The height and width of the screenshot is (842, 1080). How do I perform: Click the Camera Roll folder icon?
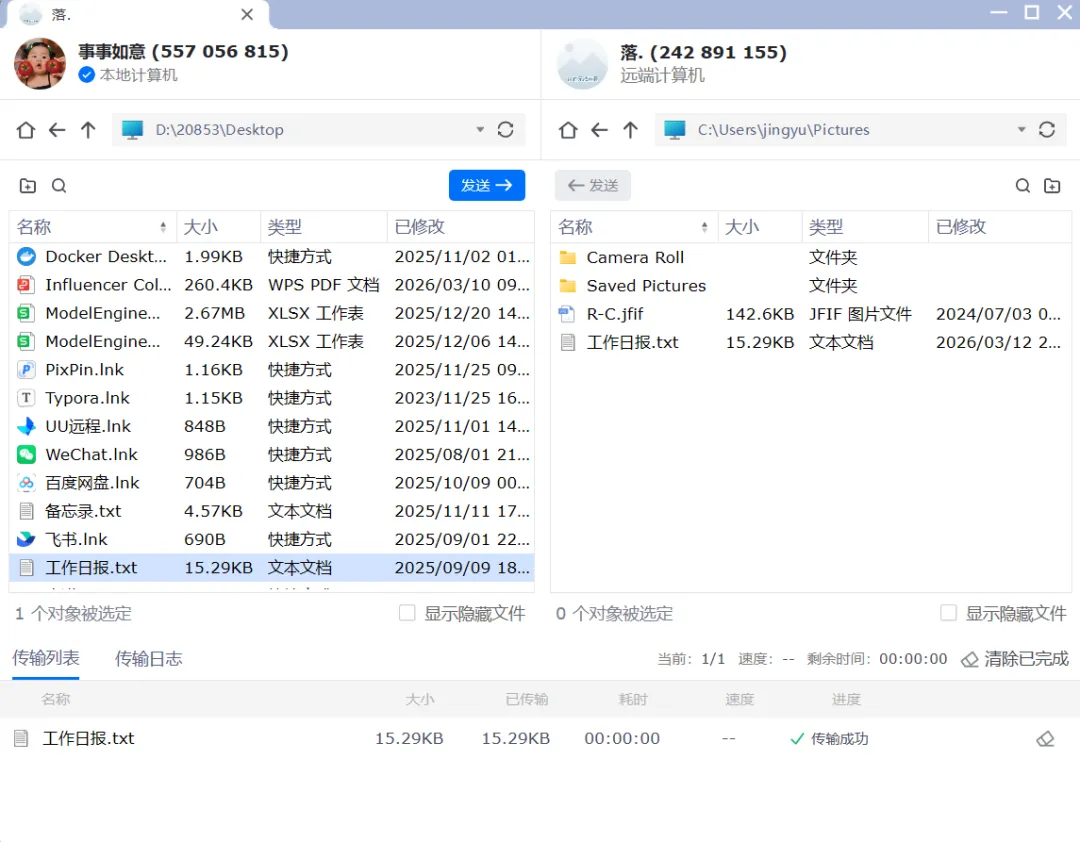pyautogui.click(x=568, y=257)
